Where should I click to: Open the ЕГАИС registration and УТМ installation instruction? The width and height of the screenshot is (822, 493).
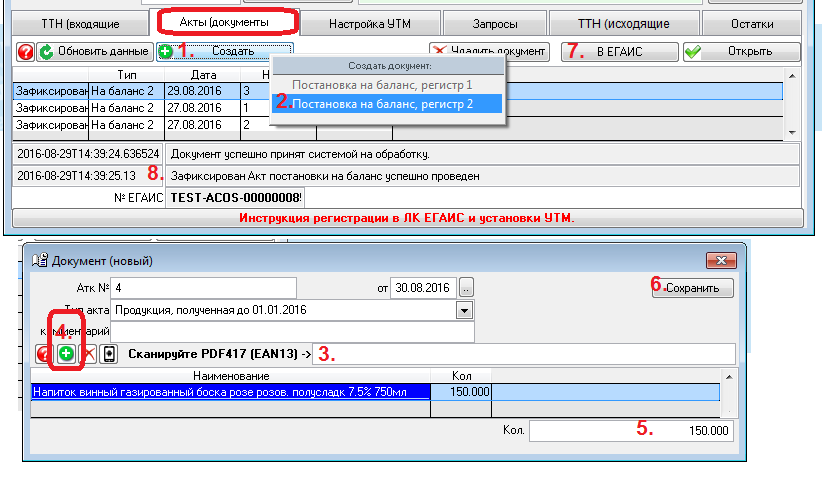[408, 217]
